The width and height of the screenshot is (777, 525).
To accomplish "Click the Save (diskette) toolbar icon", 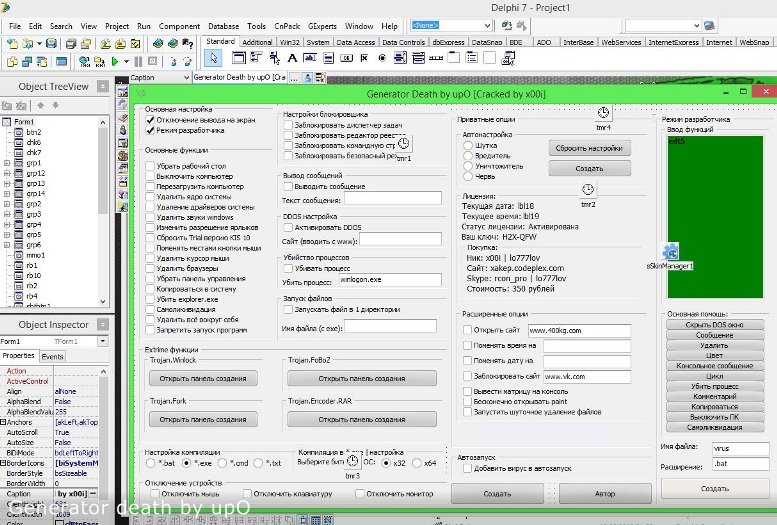I will click(51, 44).
